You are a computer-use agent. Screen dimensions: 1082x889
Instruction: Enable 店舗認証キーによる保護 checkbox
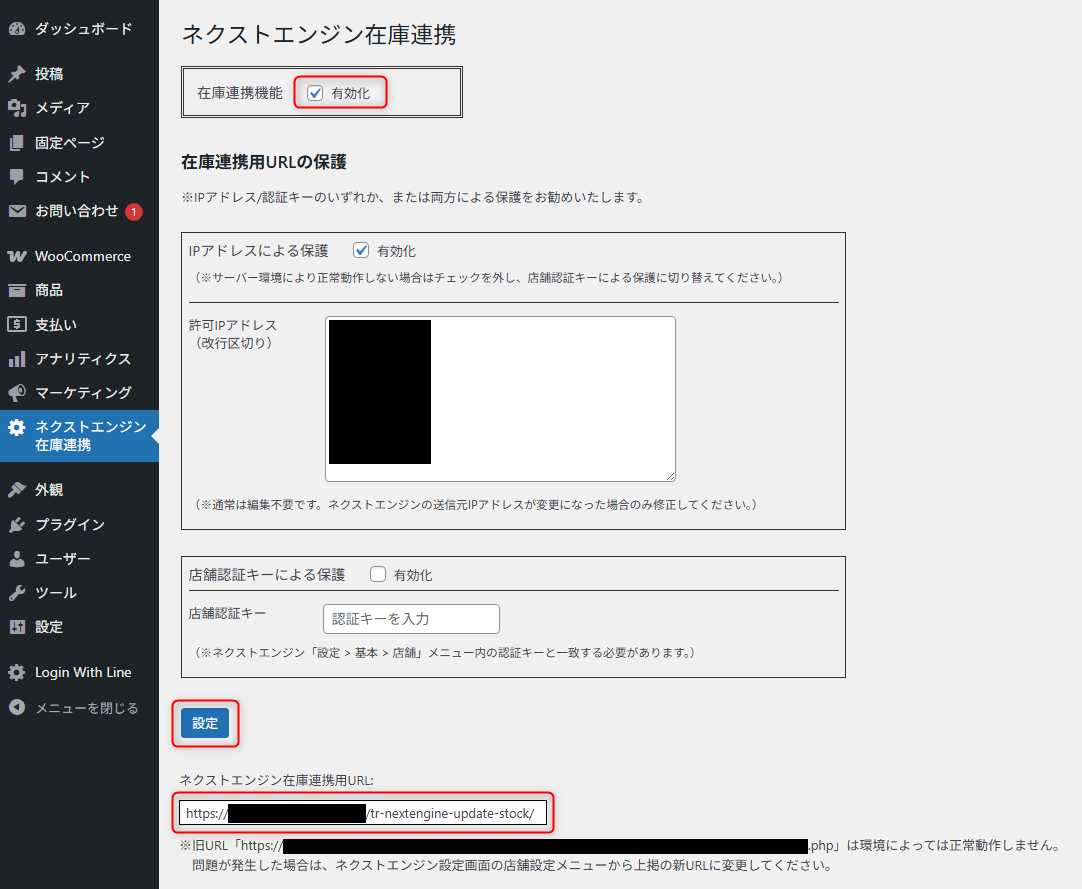[378, 575]
